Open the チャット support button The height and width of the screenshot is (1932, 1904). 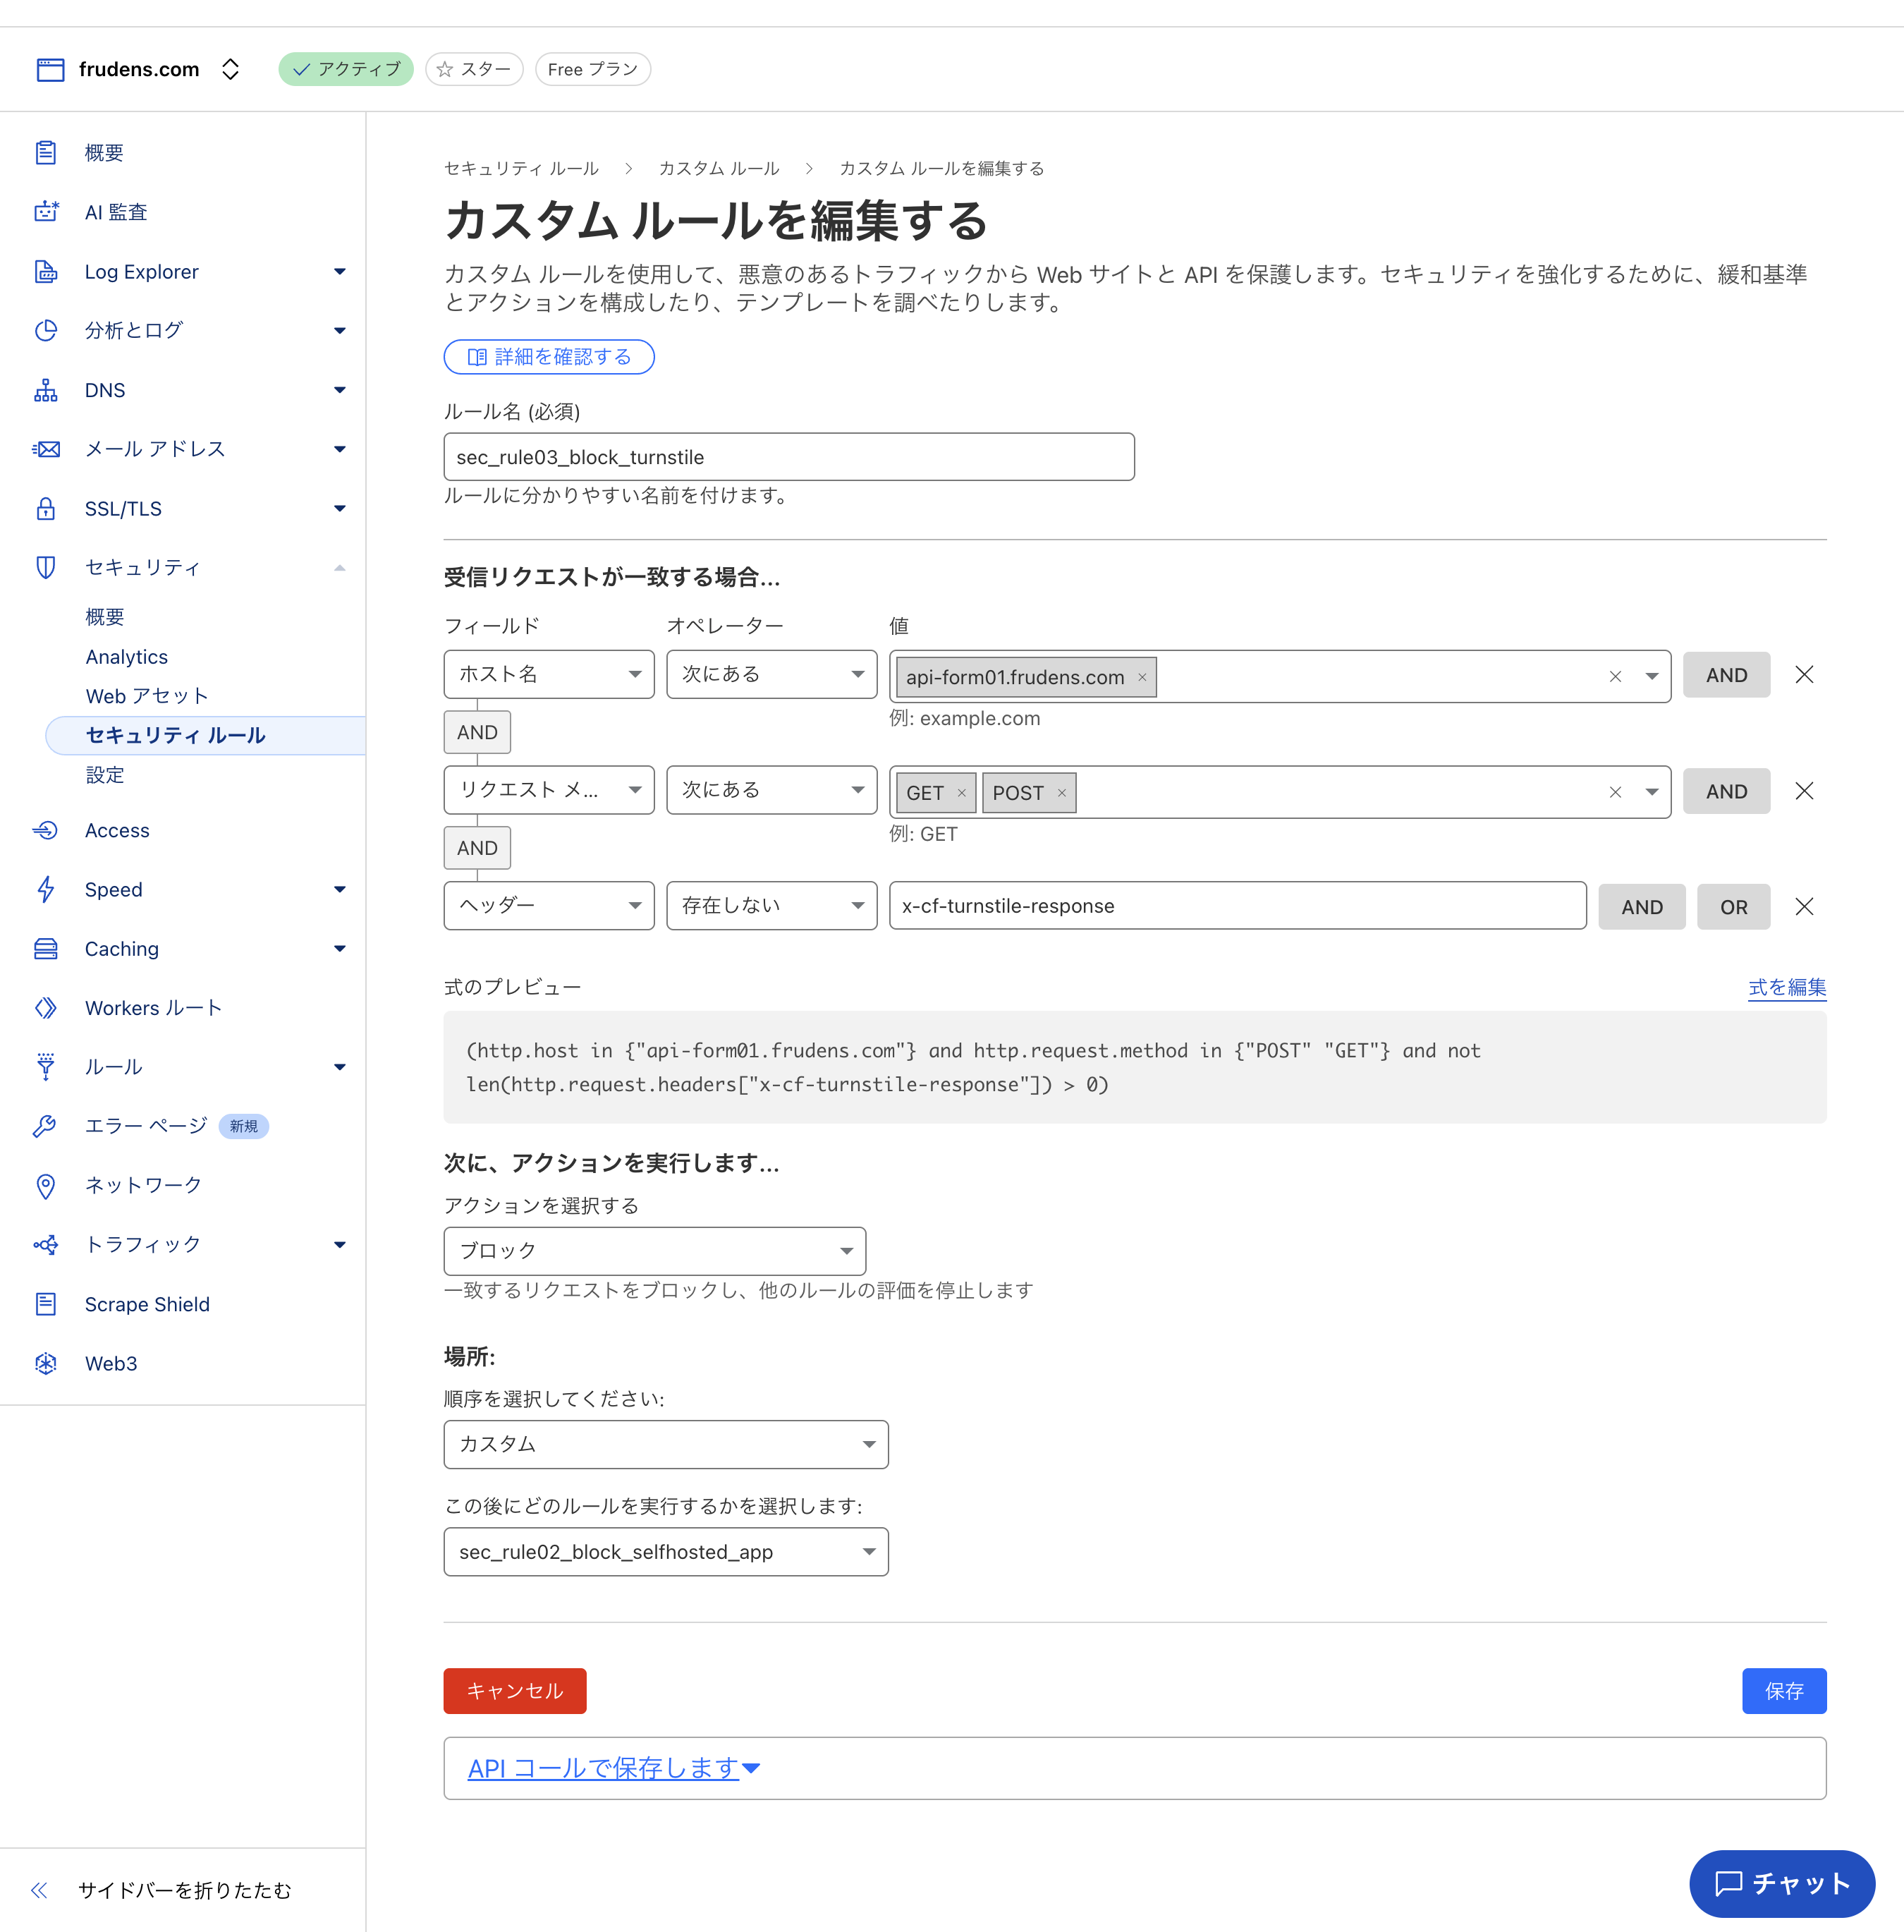(1782, 1883)
